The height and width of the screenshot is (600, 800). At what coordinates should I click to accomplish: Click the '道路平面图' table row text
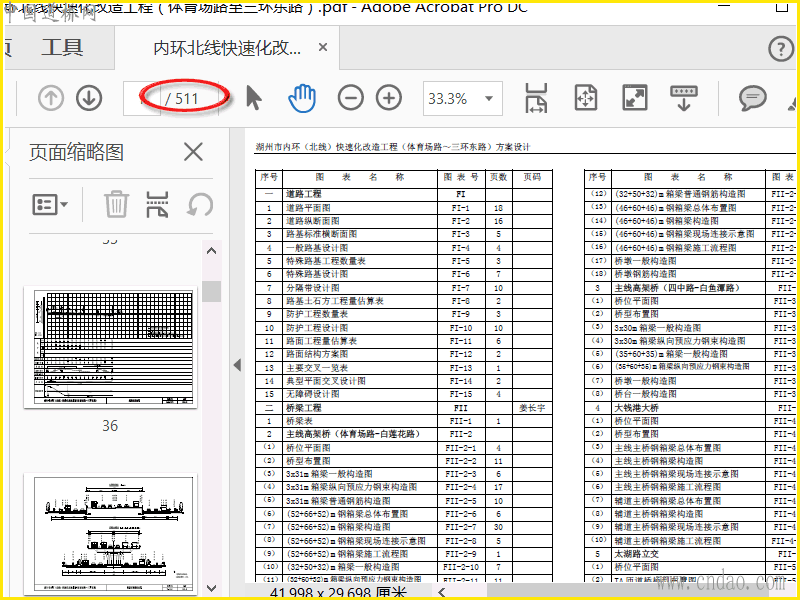pos(308,208)
